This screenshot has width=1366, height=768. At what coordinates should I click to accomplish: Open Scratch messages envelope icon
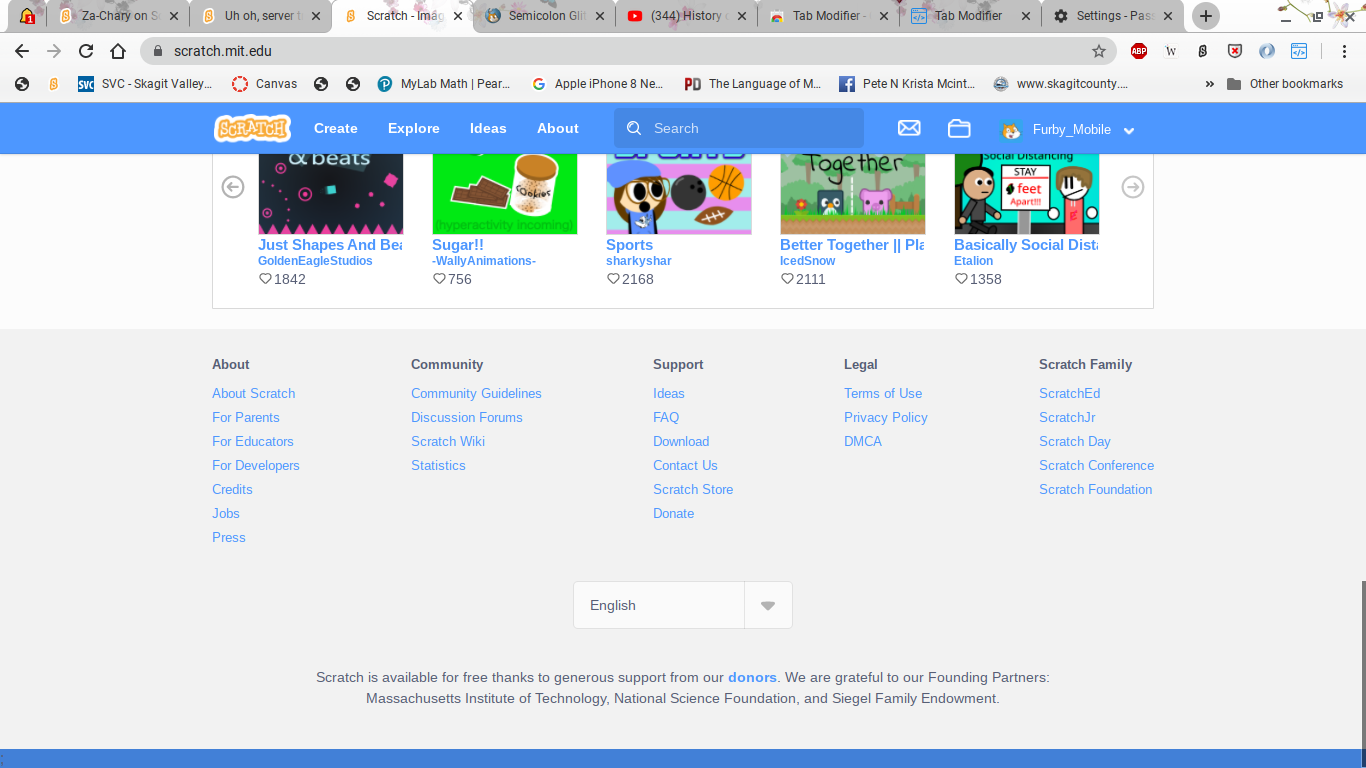pos(909,128)
